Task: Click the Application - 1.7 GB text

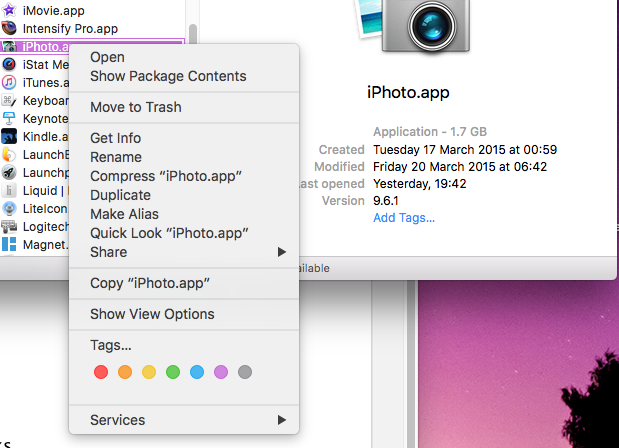Action: pos(430,131)
